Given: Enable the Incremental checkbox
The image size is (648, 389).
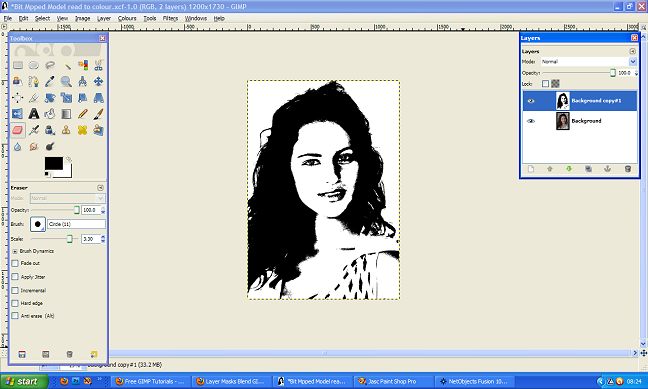Looking at the screenshot, I should pyautogui.click(x=15, y=290).
